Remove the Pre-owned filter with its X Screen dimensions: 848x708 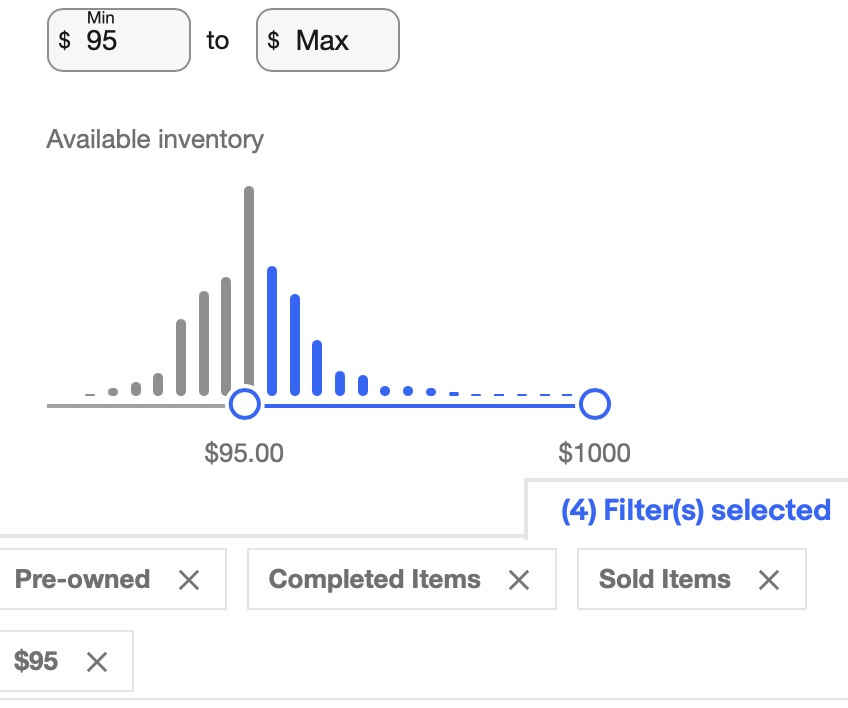(189, 580)
